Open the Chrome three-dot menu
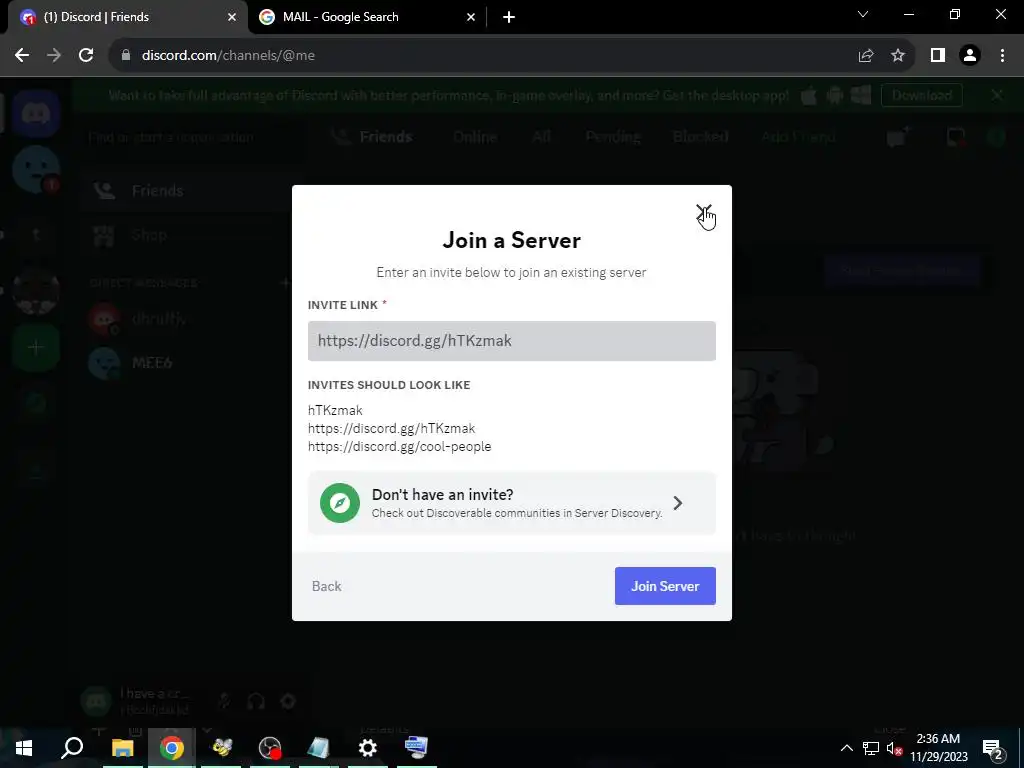 tap(1002, 56)
